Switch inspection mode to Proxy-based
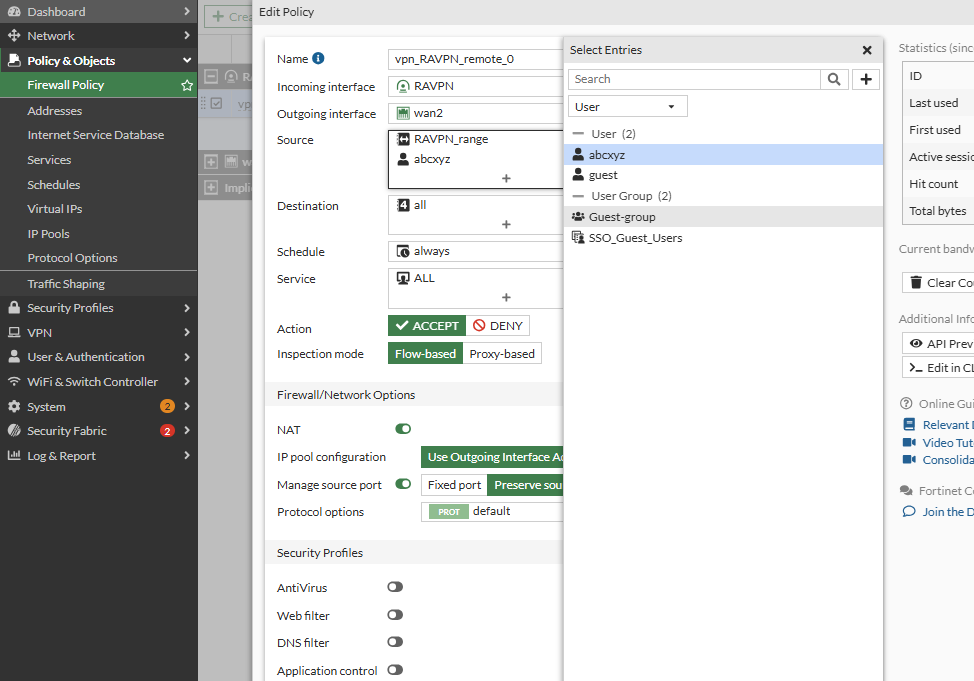Image resolution: width=974 pixels, height=681 pixels. pos(501,354)
